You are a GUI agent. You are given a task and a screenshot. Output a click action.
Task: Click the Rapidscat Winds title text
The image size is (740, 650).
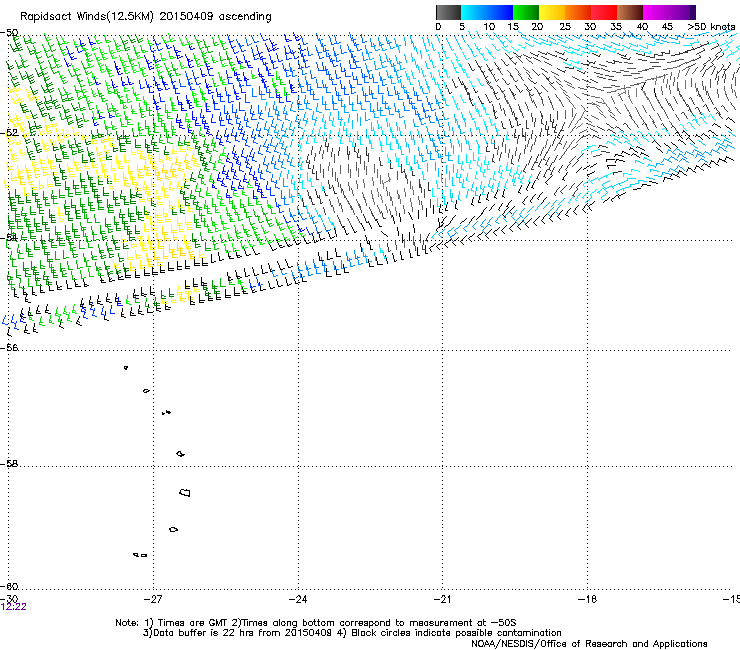[146, 17]
